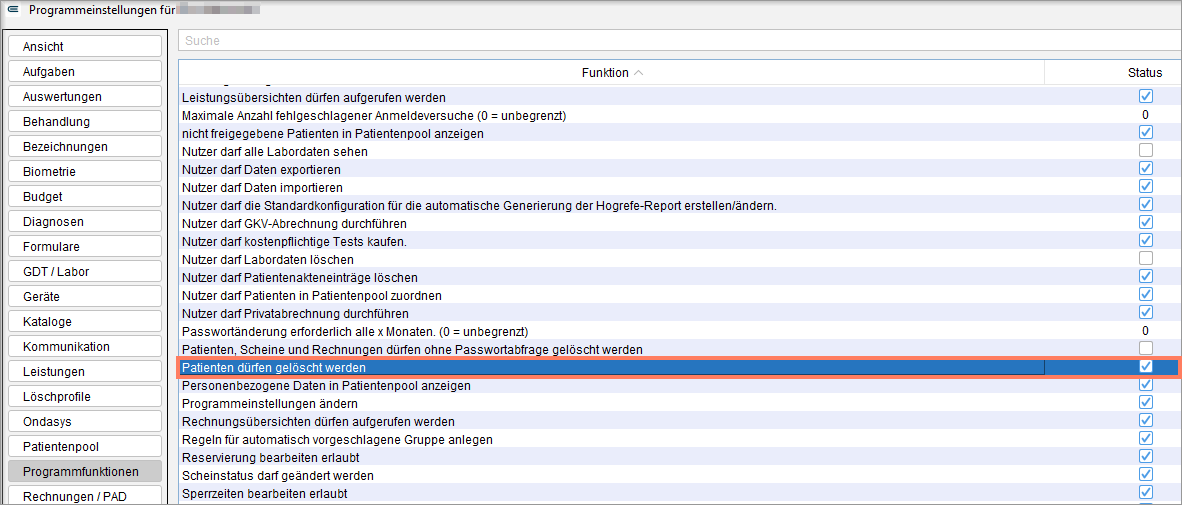Click the value of Maximale Anzahl fehlgeschlagener Anmeldeversuche

pos(1145,115)
